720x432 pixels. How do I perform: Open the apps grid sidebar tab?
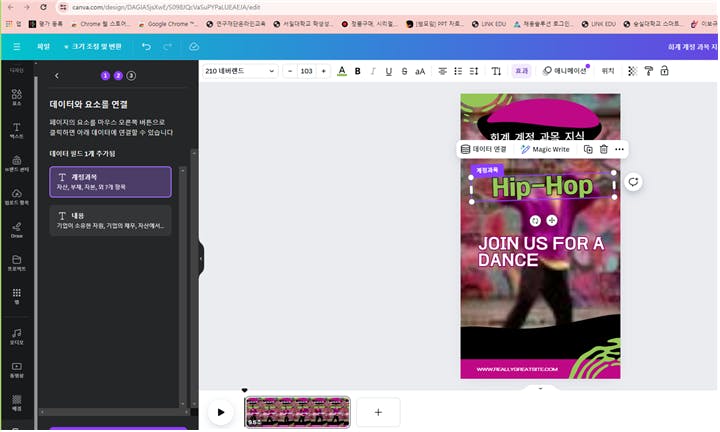click(17, 296)
